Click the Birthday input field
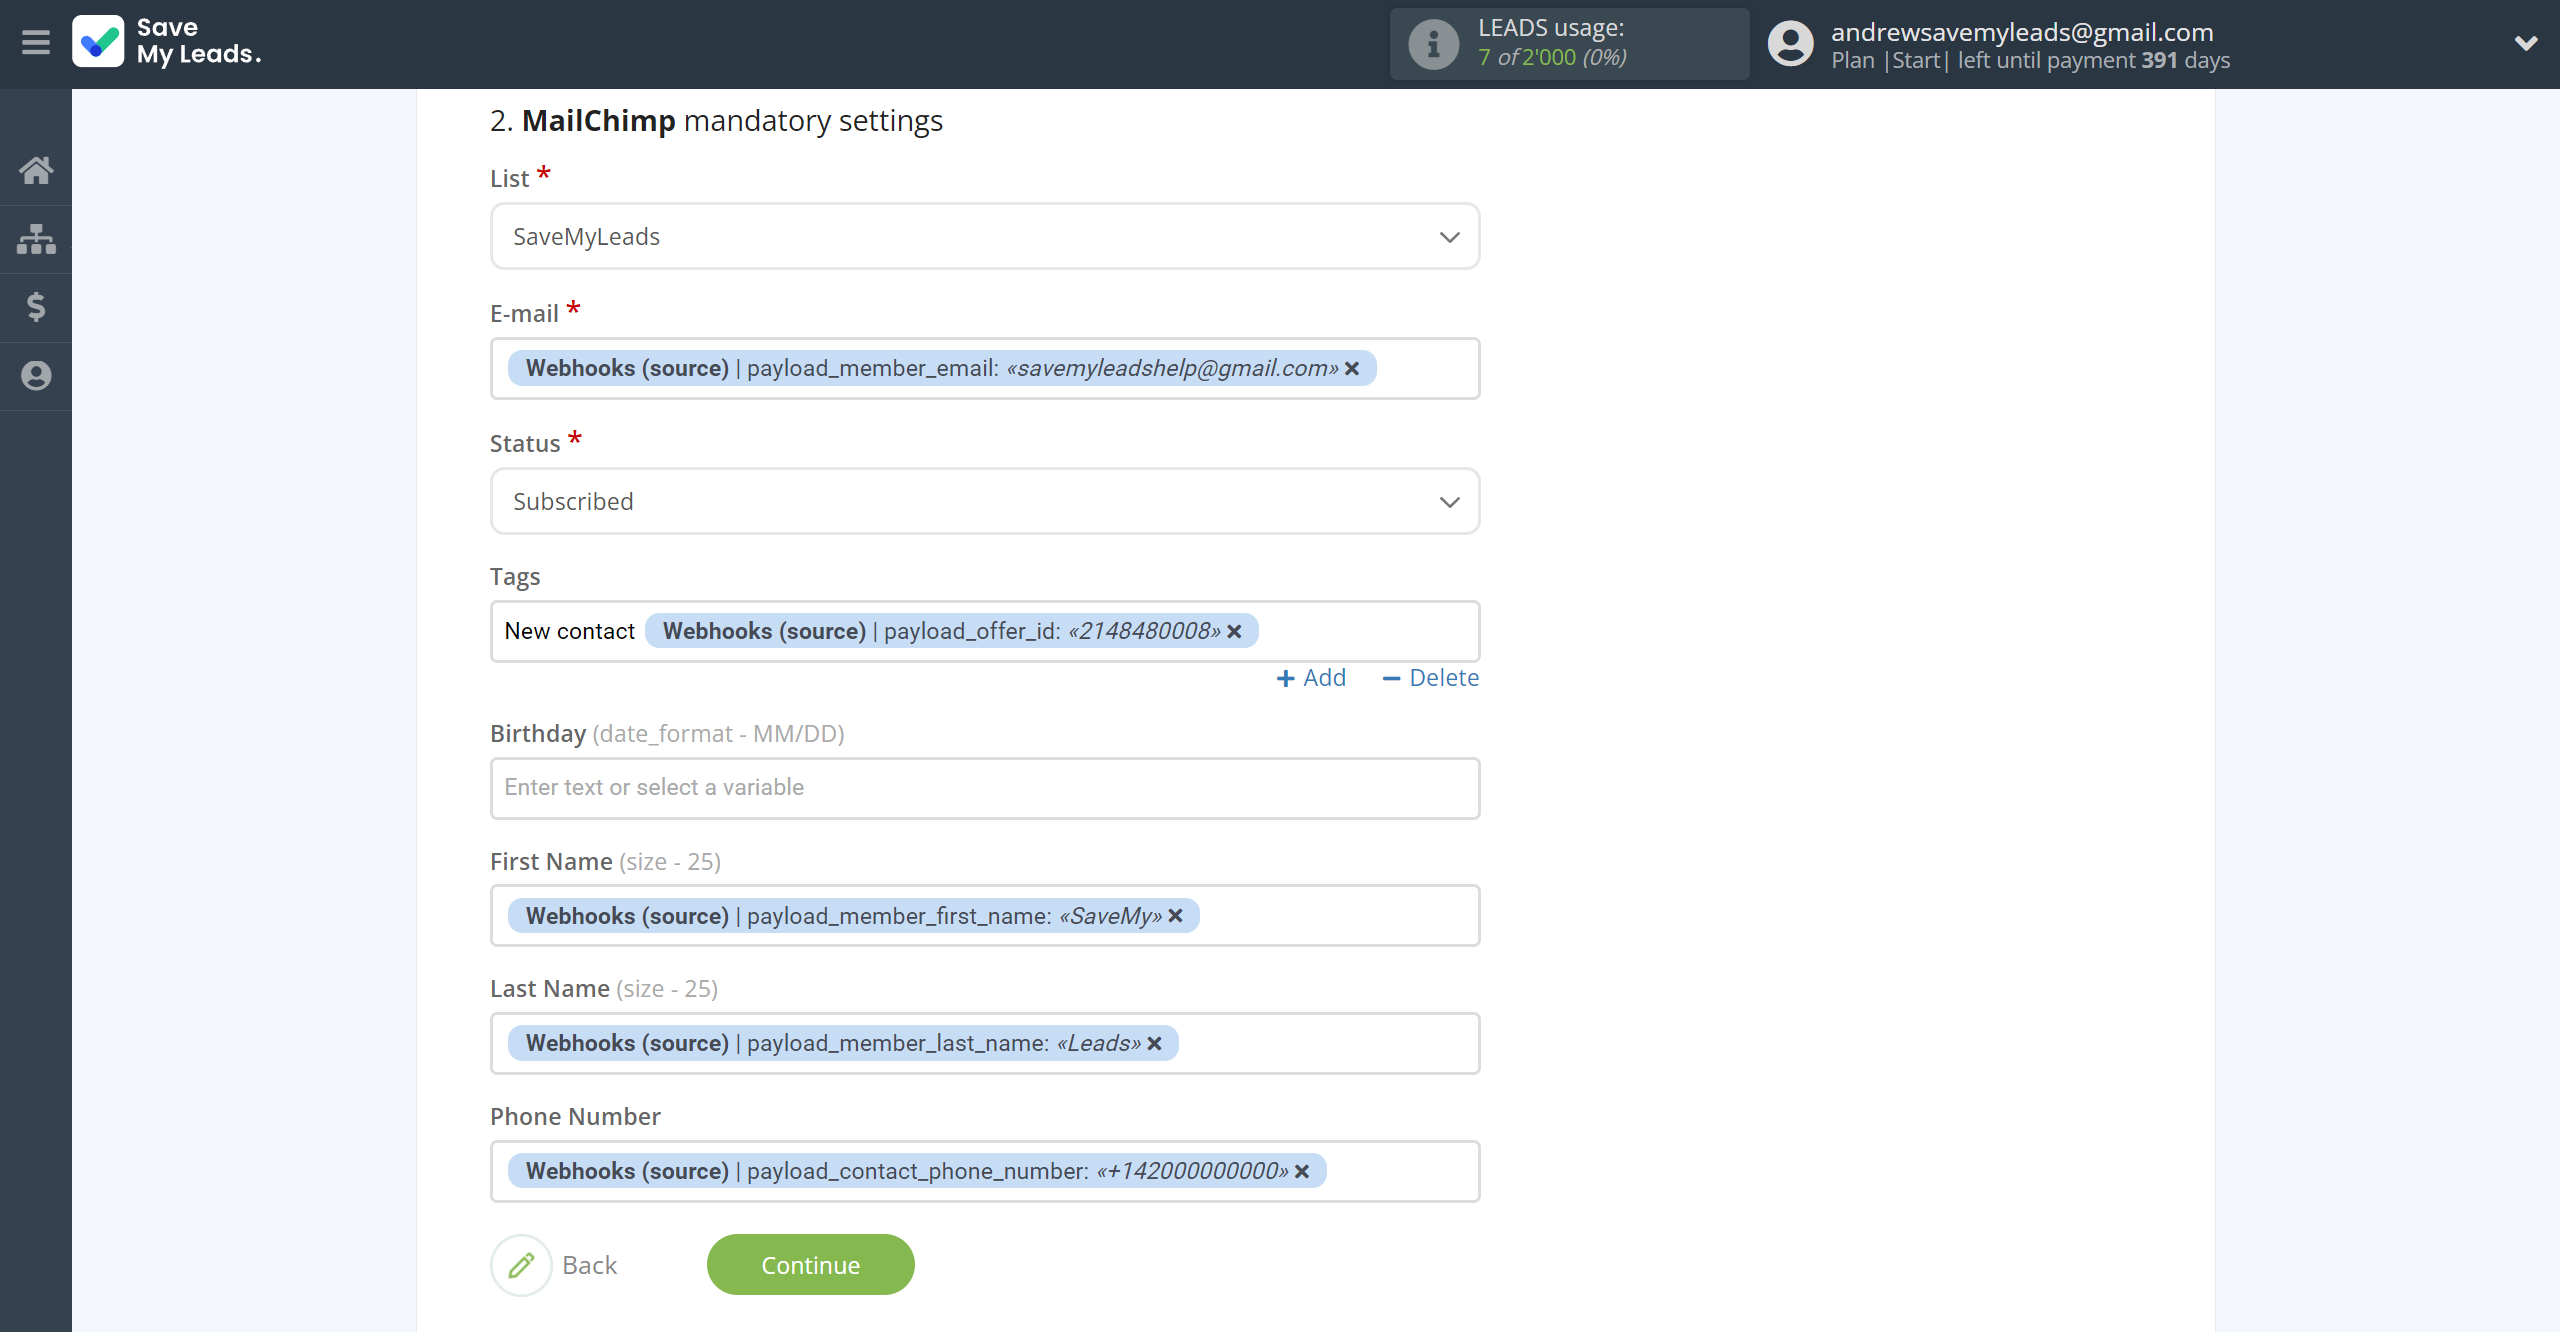Viewport: 2560px width, 1332px height. click(984, 788)
